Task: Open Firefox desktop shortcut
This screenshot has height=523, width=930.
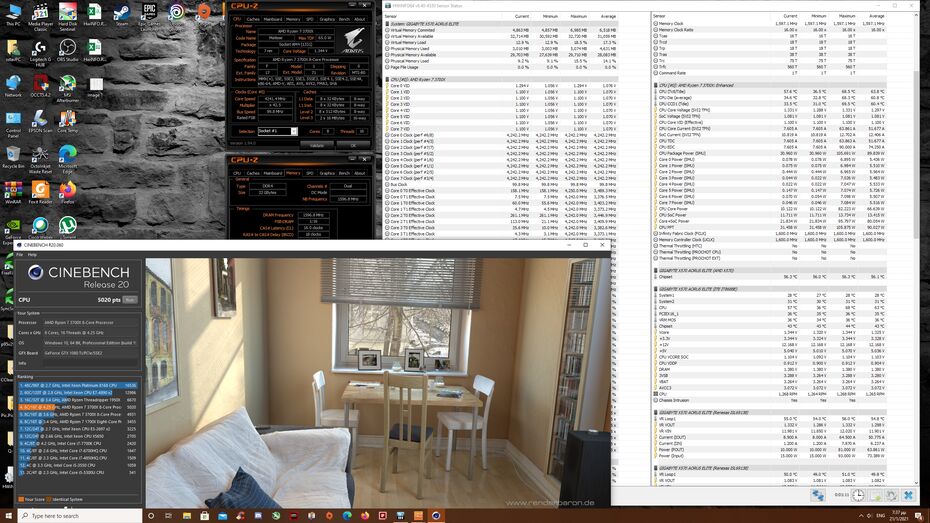Action: click(x=68, y=193)
